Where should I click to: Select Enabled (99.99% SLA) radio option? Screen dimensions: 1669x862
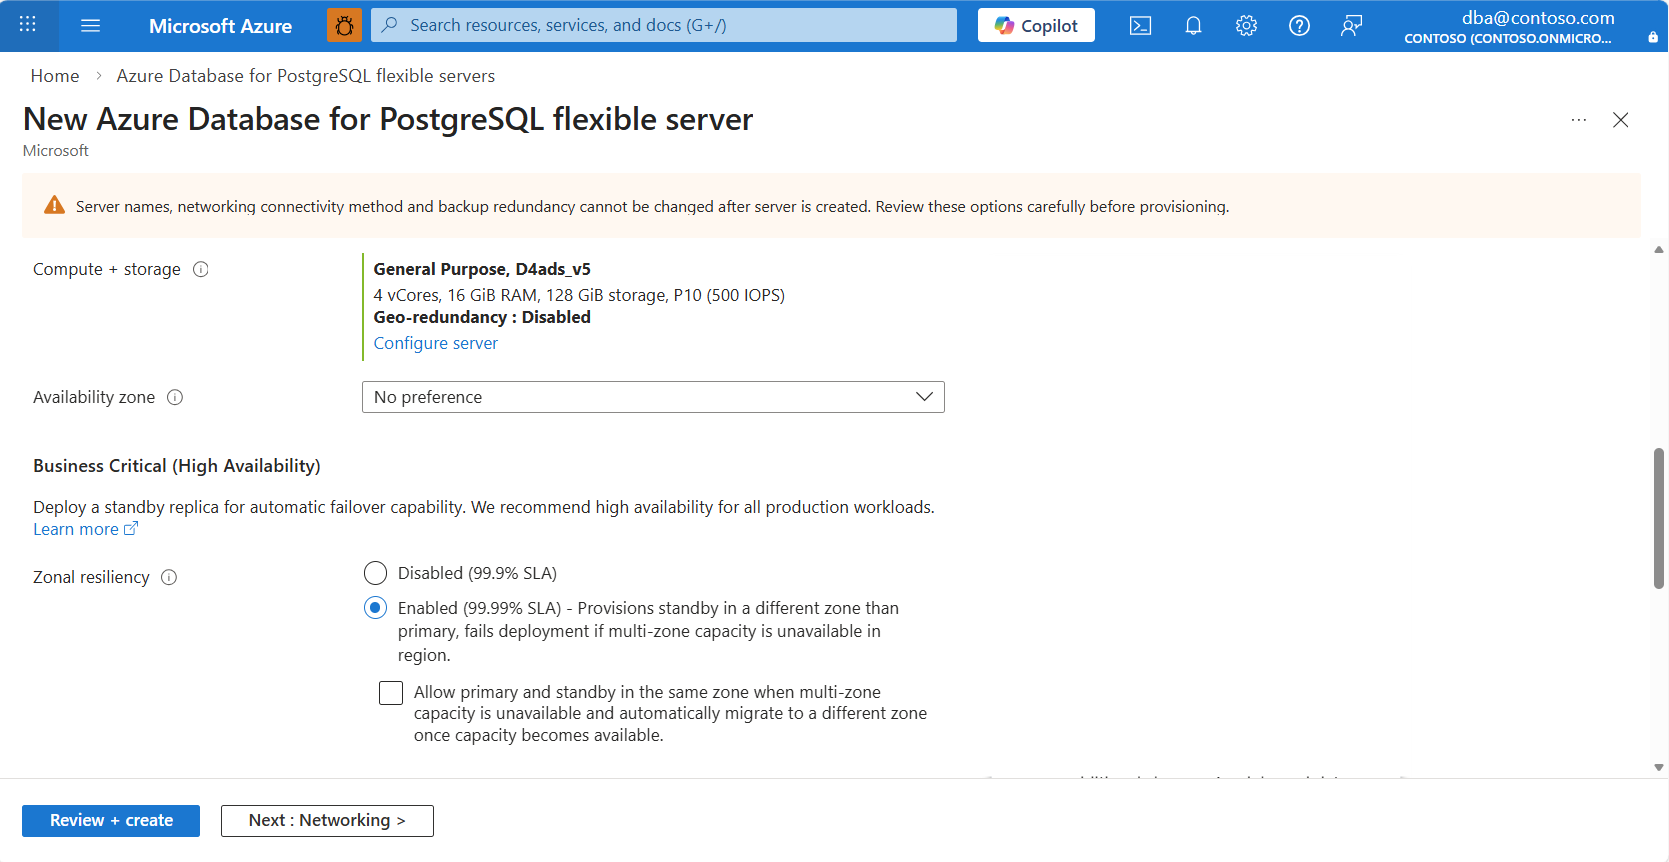coord(375,608)
